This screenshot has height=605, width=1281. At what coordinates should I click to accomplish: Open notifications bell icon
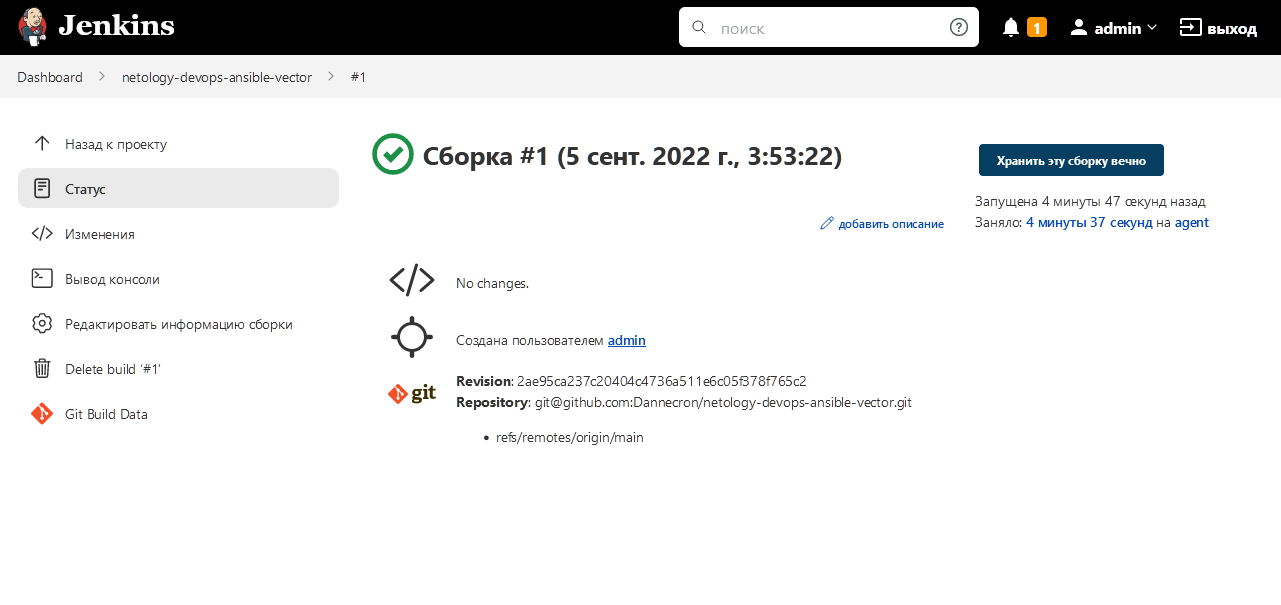1011,28
